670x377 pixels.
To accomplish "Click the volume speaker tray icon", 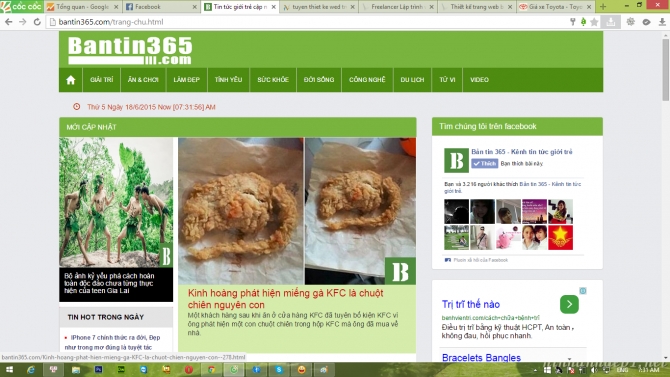I will [x=594, y=370].
